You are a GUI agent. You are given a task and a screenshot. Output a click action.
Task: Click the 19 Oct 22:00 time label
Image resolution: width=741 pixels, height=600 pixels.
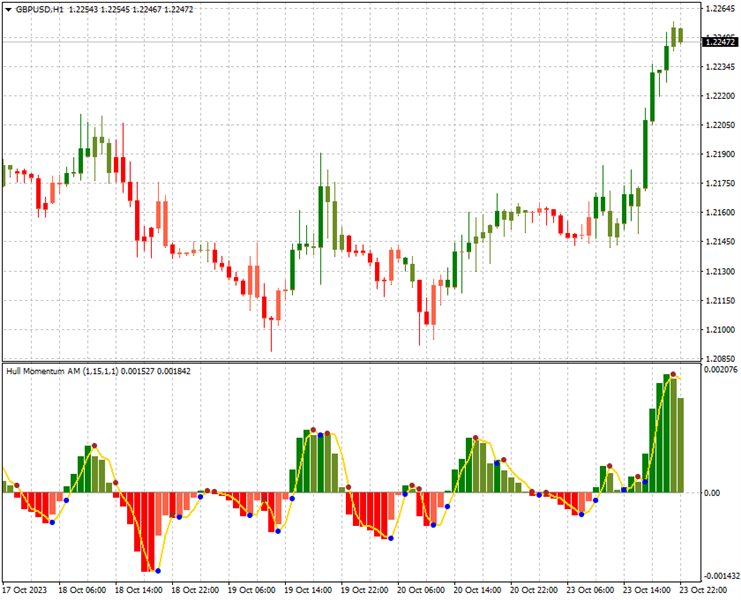point(365,591)
